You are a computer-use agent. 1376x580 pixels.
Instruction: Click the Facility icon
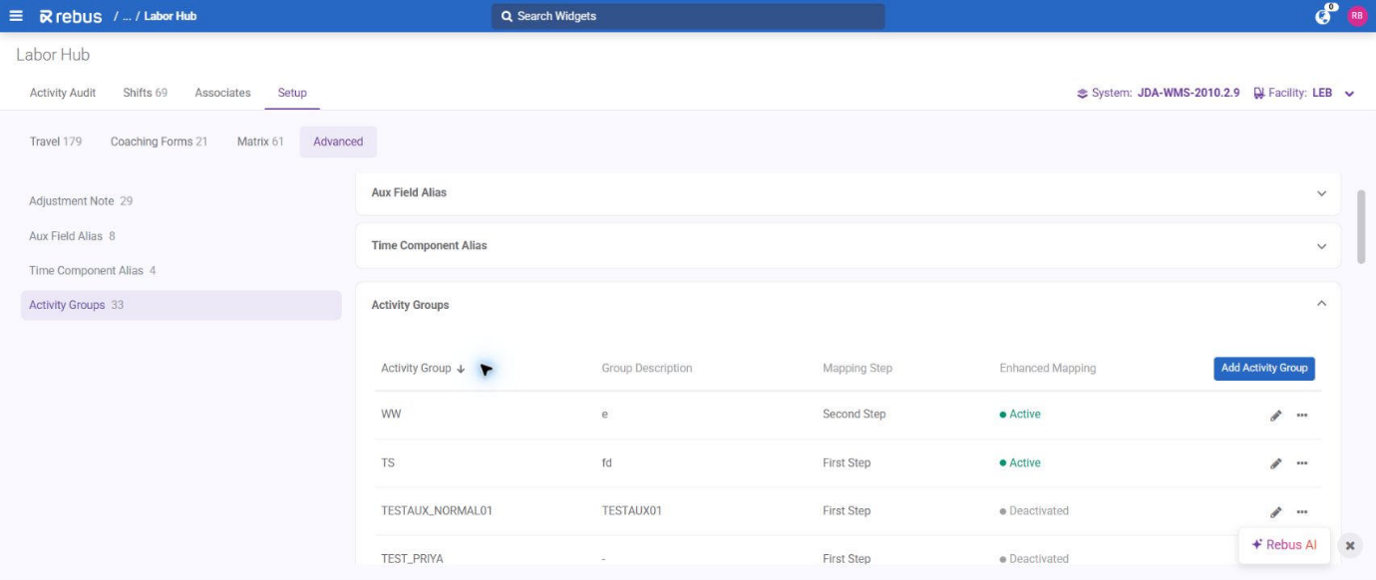click(1259, 93)
